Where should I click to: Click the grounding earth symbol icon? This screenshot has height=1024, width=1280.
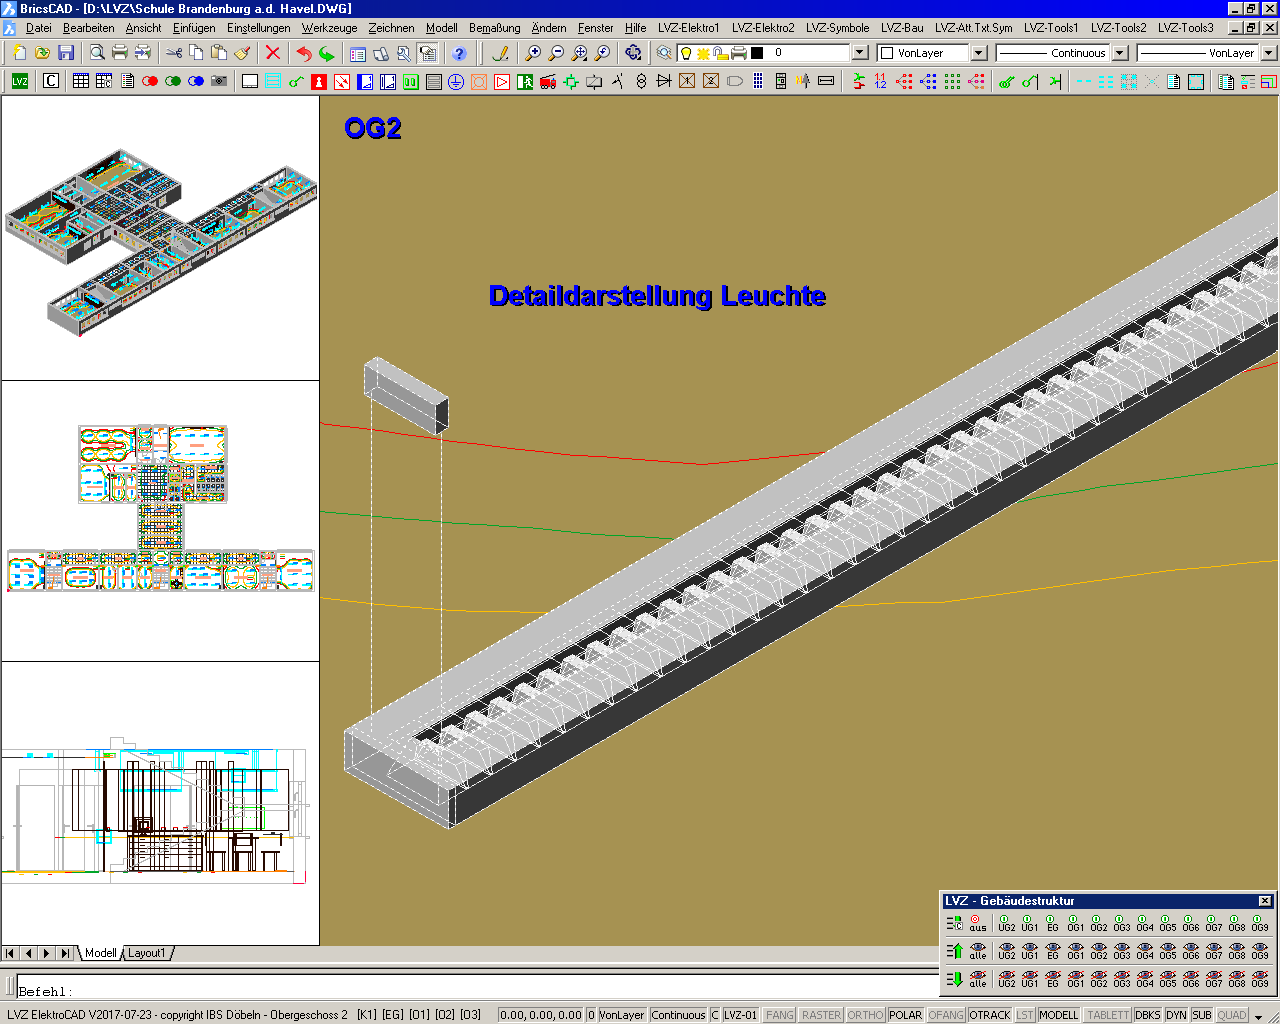(x=456, y=81)
